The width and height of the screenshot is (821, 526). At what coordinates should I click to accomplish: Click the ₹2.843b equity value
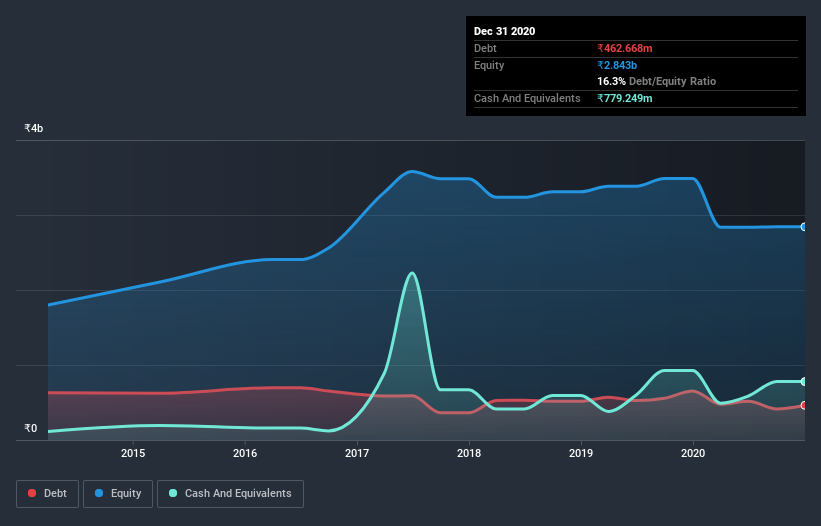(617, 65)
